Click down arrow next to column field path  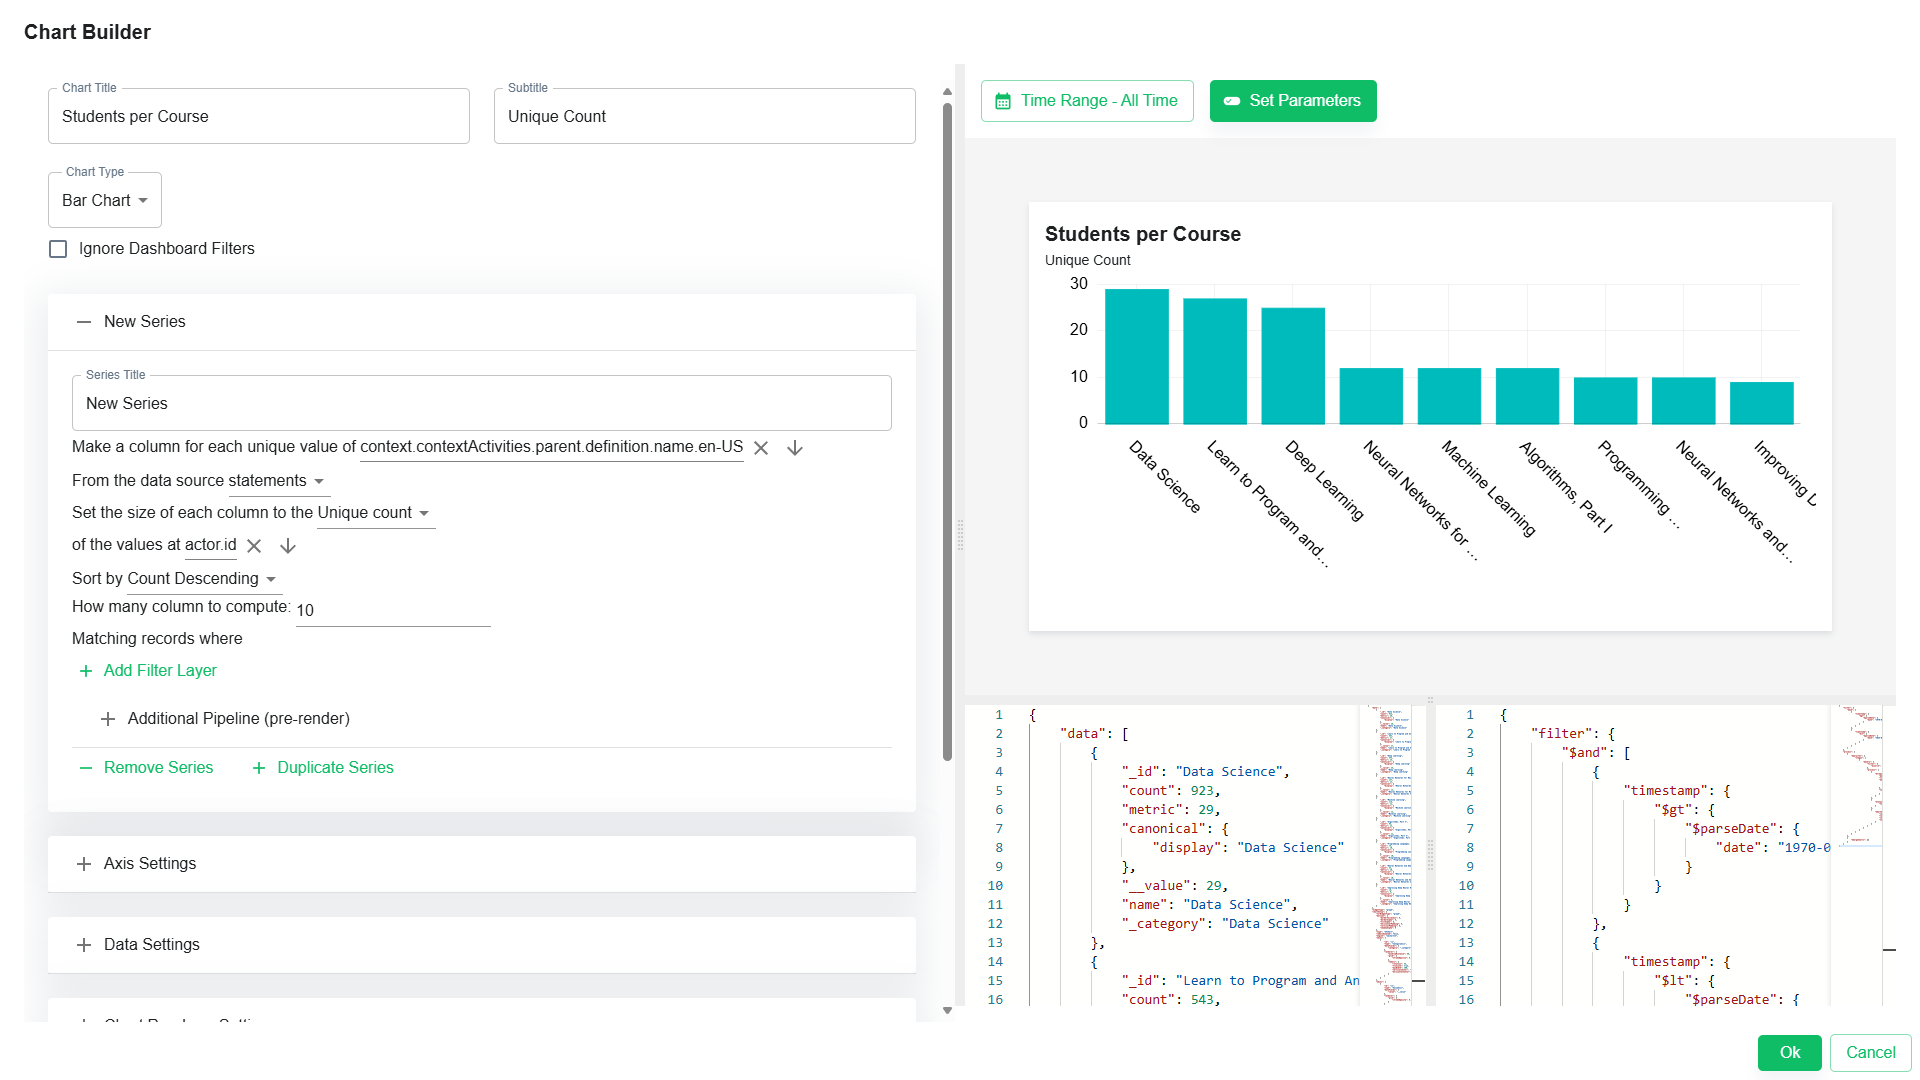click(x=795, y=448)
